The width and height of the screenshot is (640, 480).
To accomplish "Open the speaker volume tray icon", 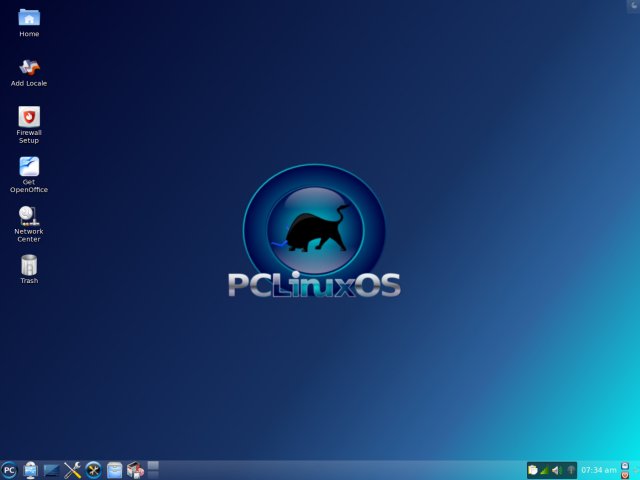I will (557, 470).
